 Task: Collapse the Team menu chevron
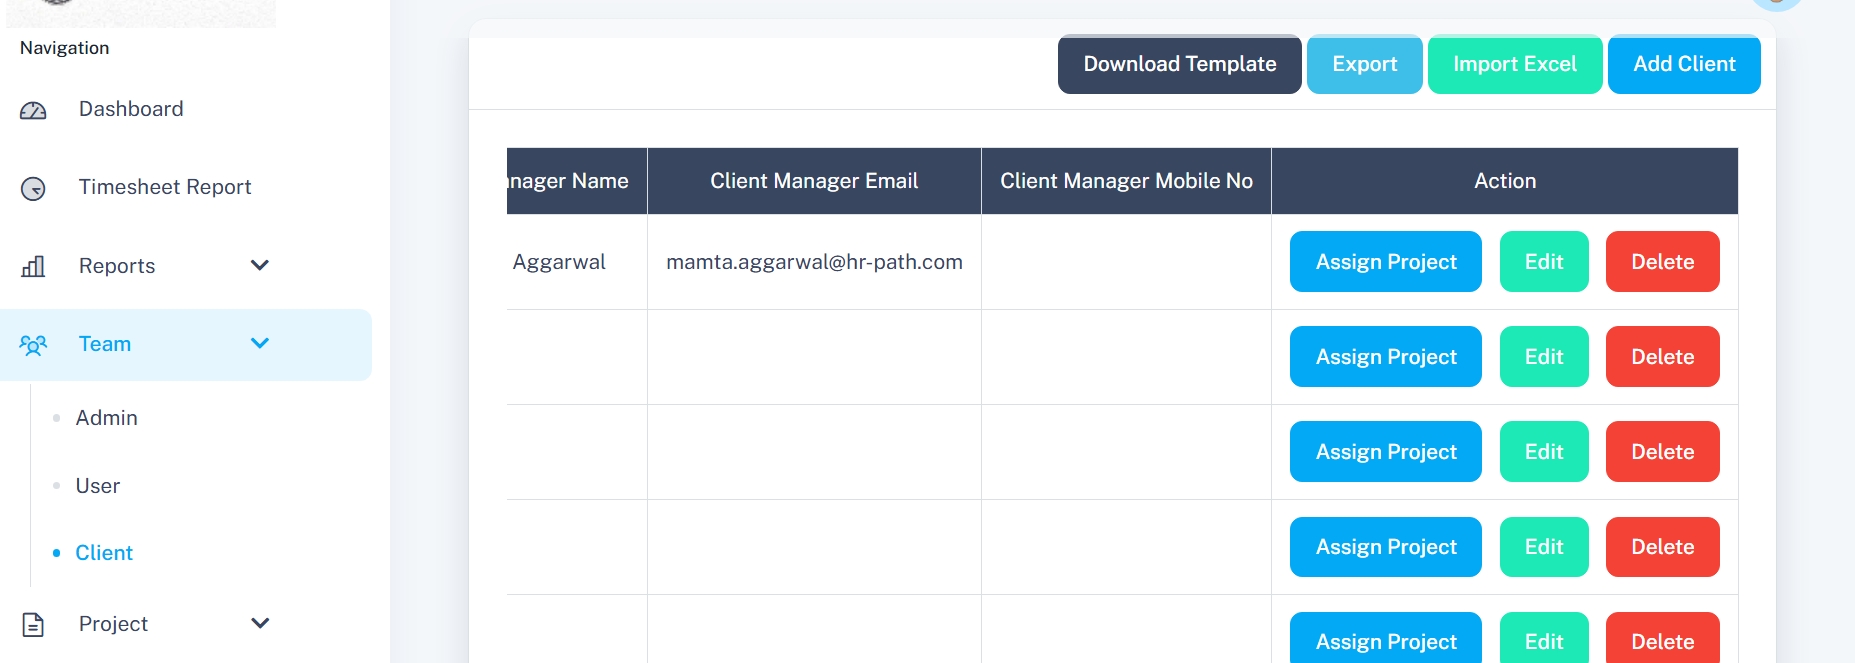pos(260,343)
